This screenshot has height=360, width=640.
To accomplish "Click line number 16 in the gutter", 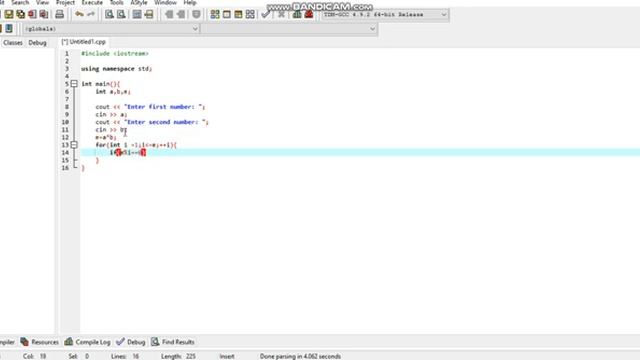I will point(65,168).
